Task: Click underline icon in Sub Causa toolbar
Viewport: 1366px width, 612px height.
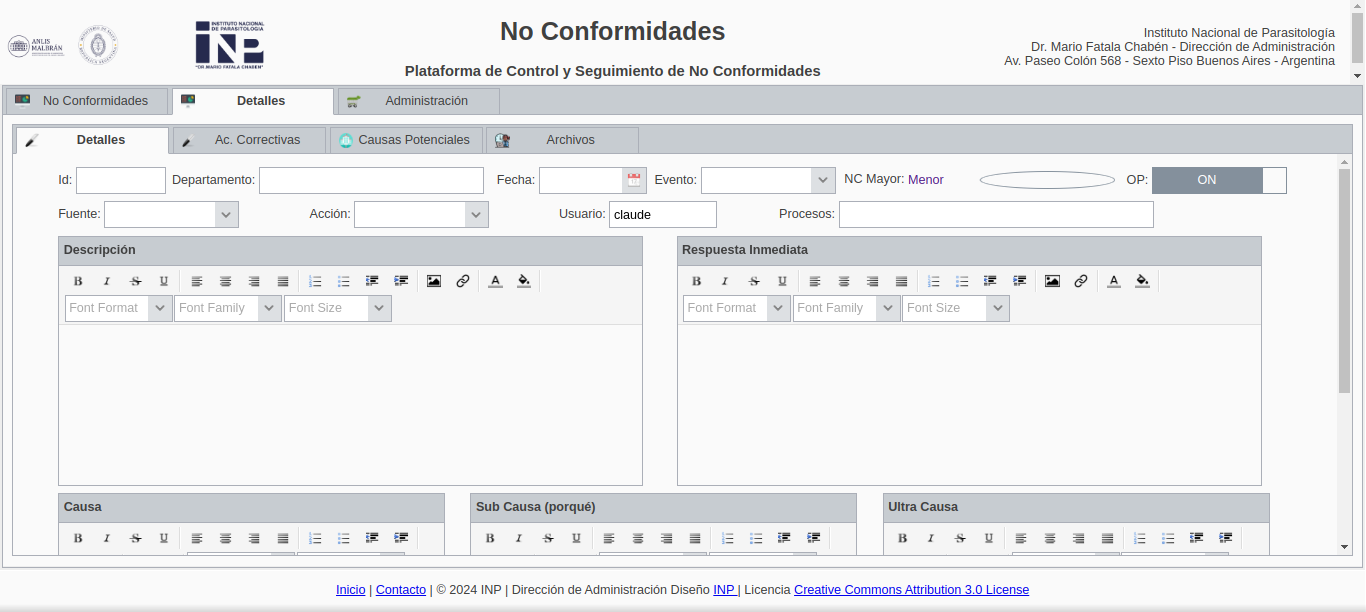Action: (576, 538)
